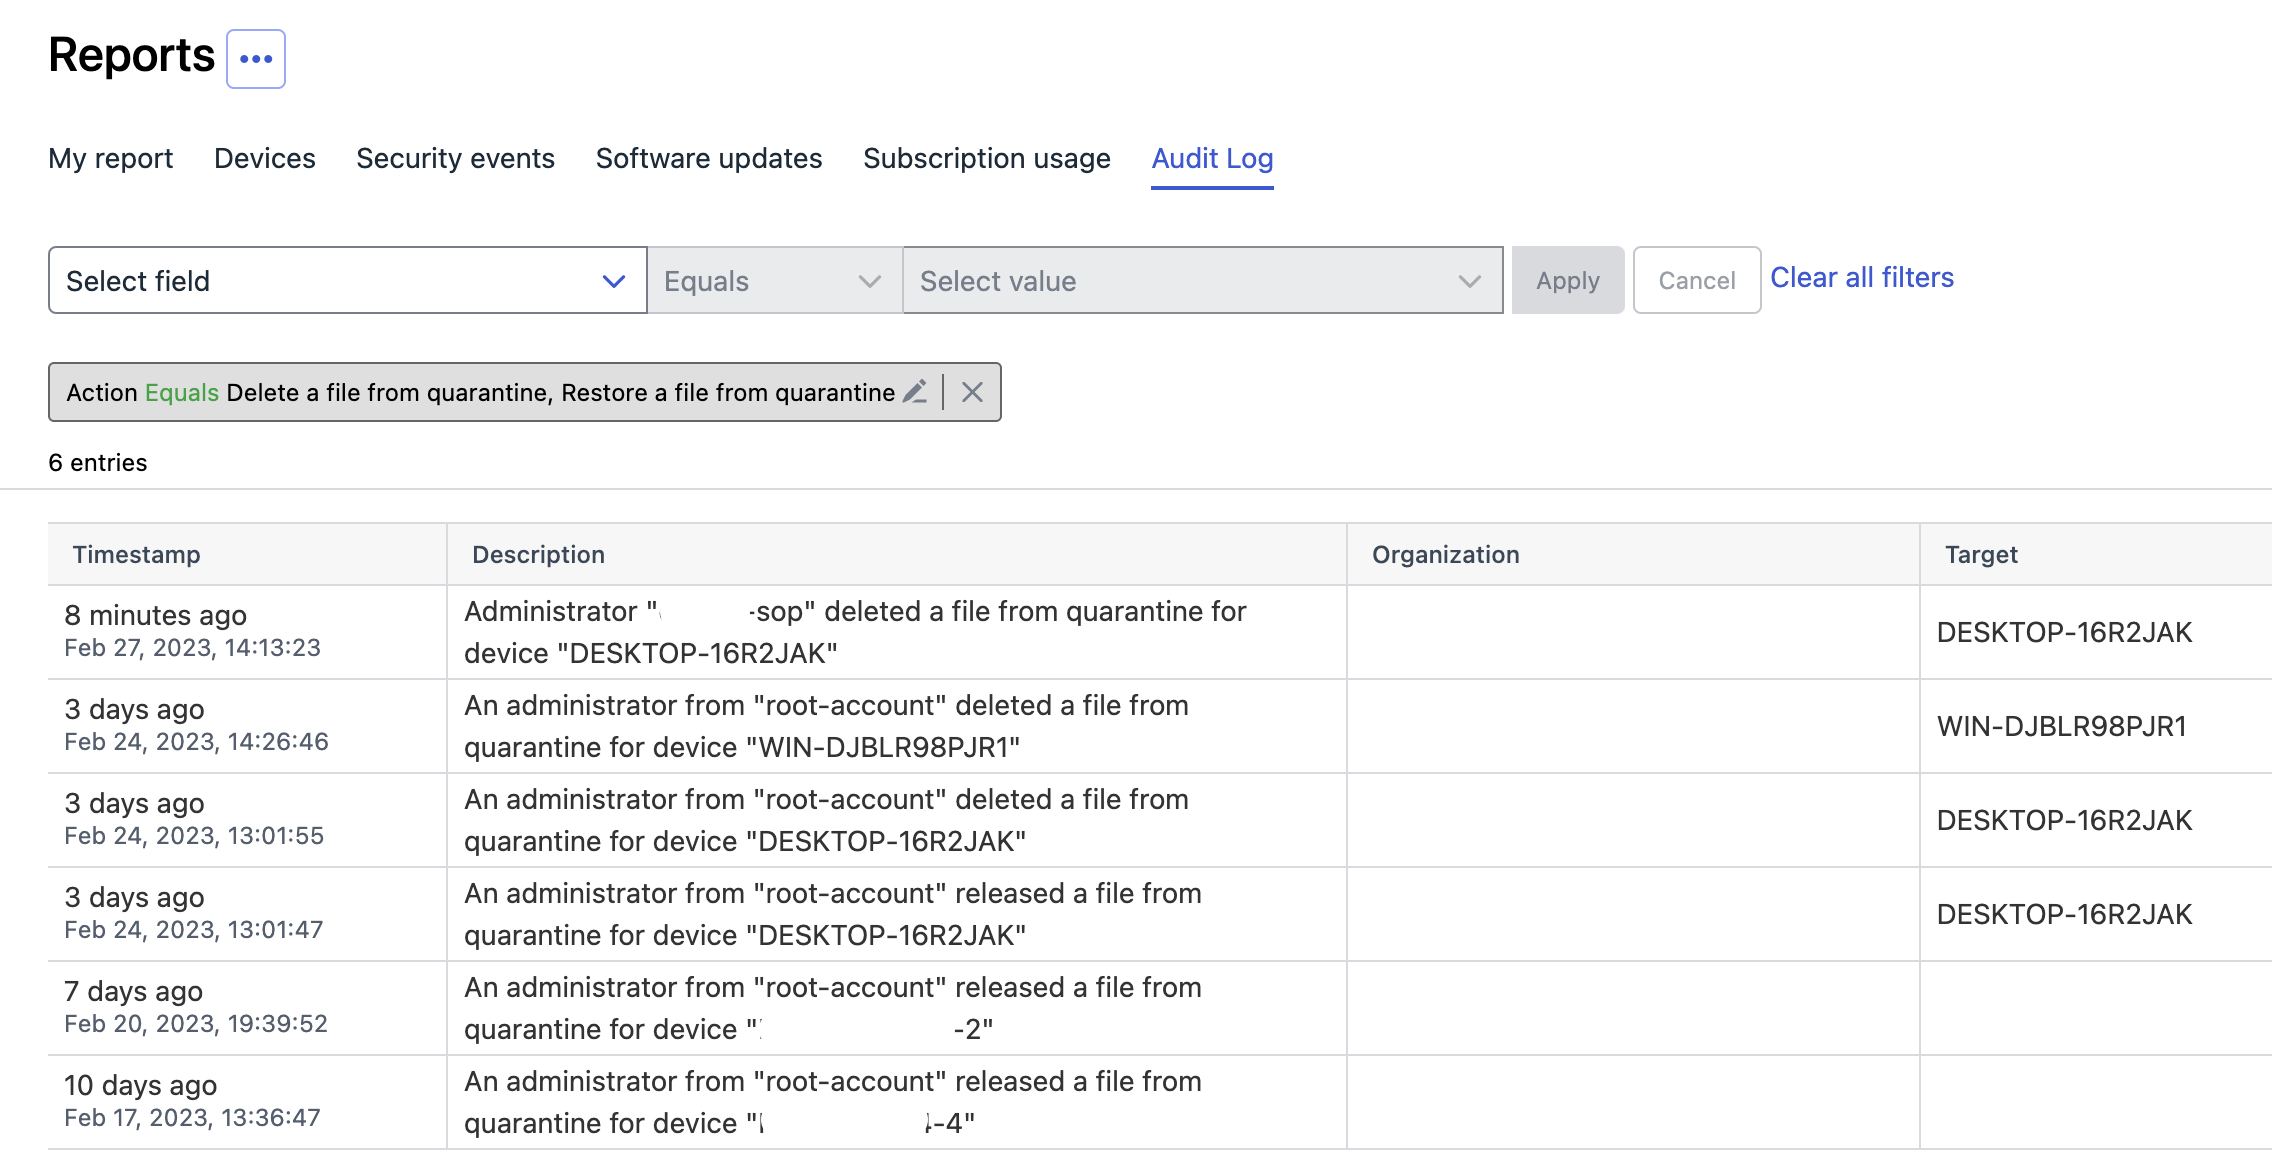
Task: Expand the Select field dropdown
Action: click(x=347, y=280)
